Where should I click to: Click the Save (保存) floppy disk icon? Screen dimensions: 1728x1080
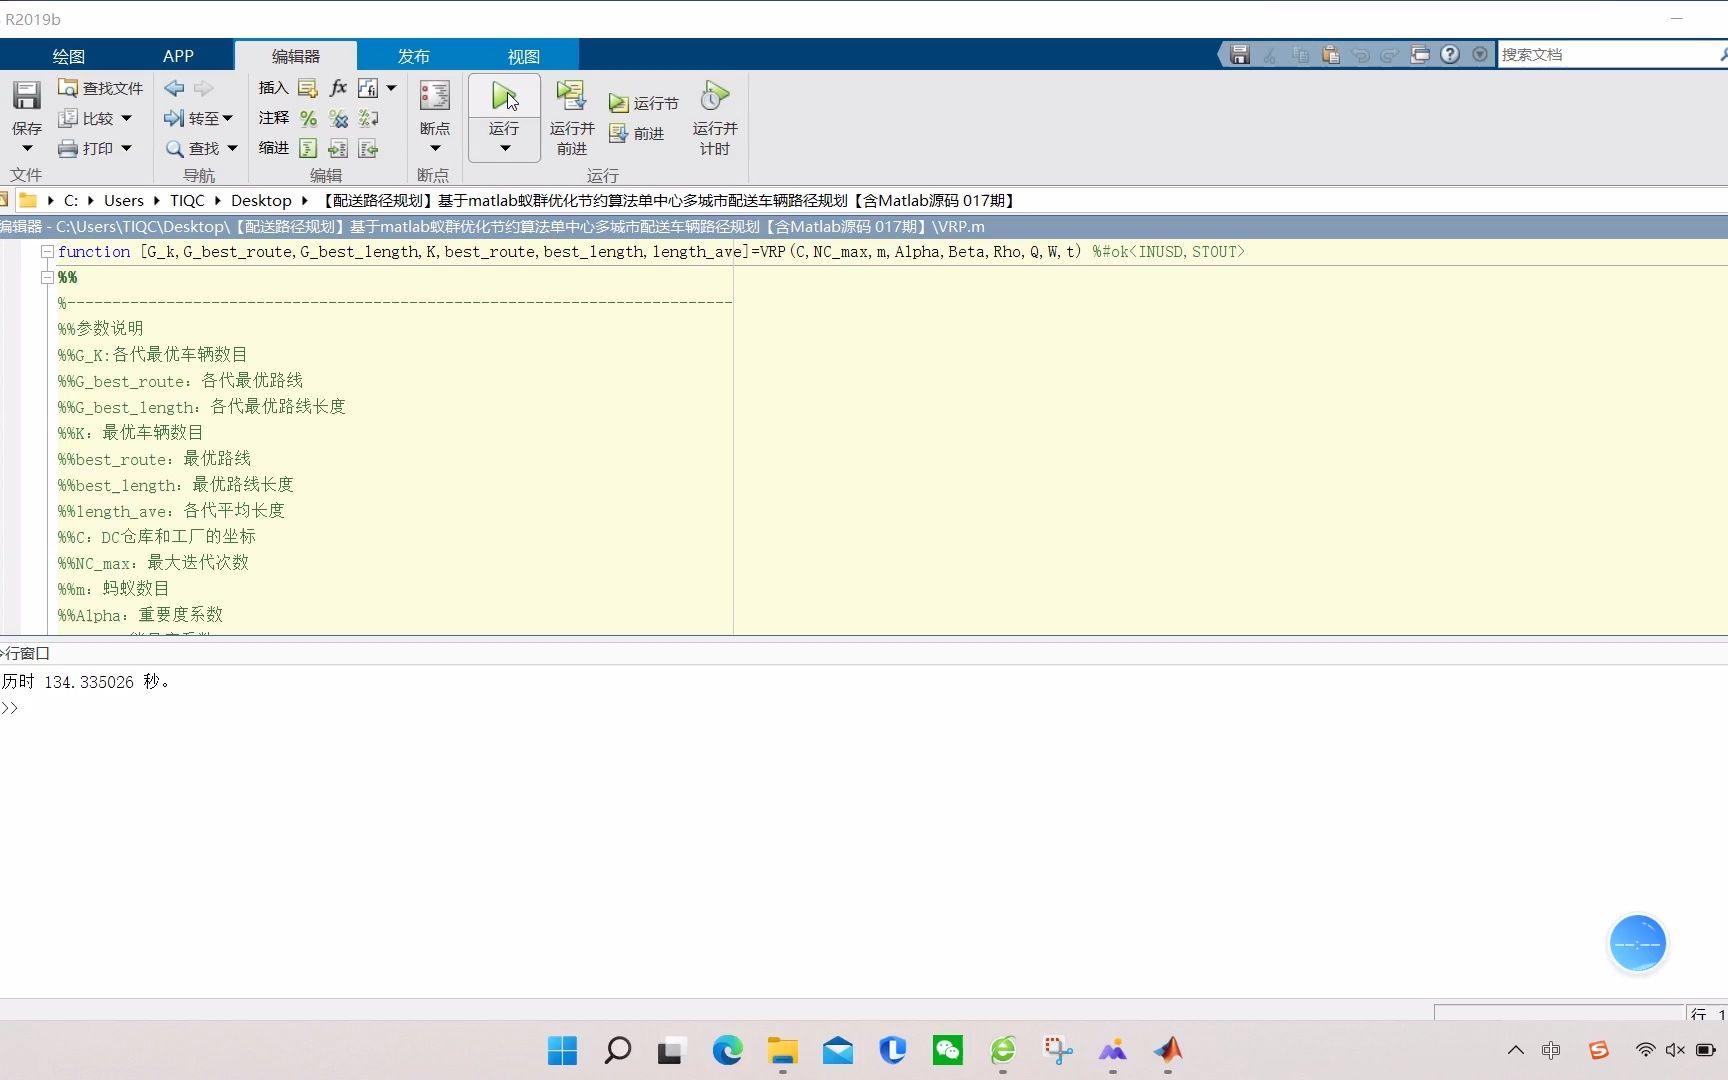point(27,95)
